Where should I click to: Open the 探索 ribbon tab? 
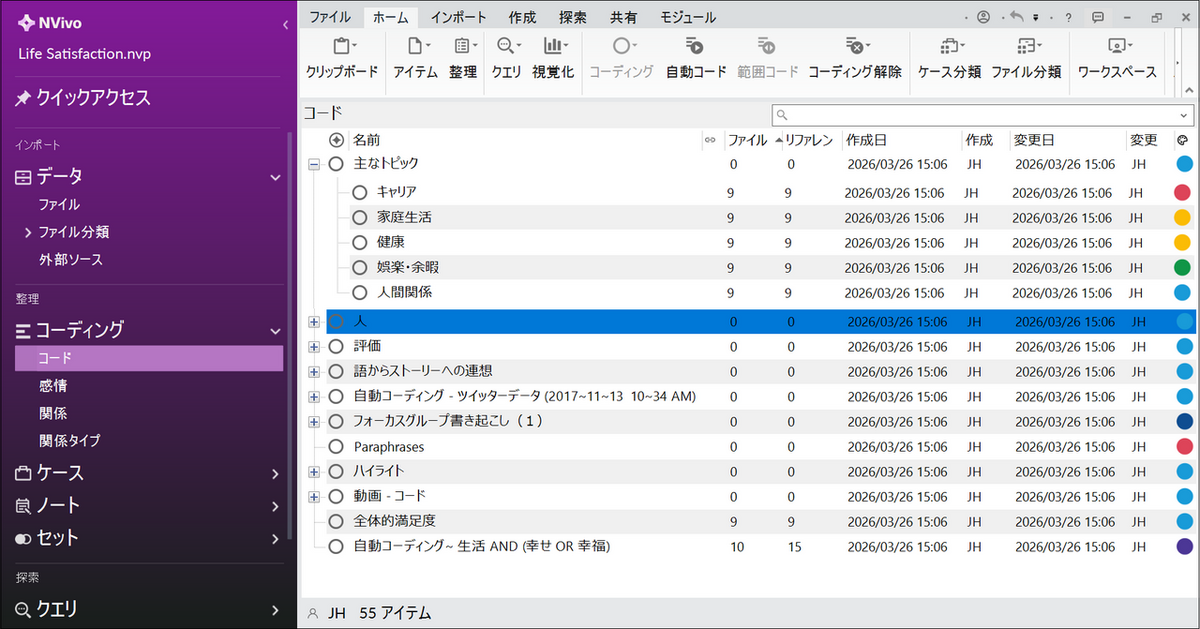573,17
